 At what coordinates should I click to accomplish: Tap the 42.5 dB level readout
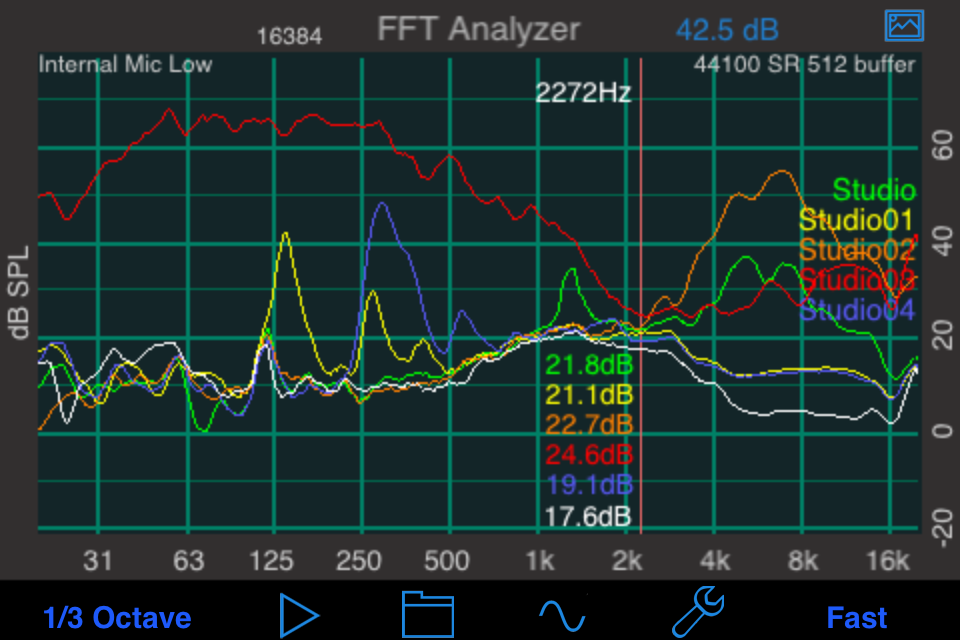coord(727,29)
